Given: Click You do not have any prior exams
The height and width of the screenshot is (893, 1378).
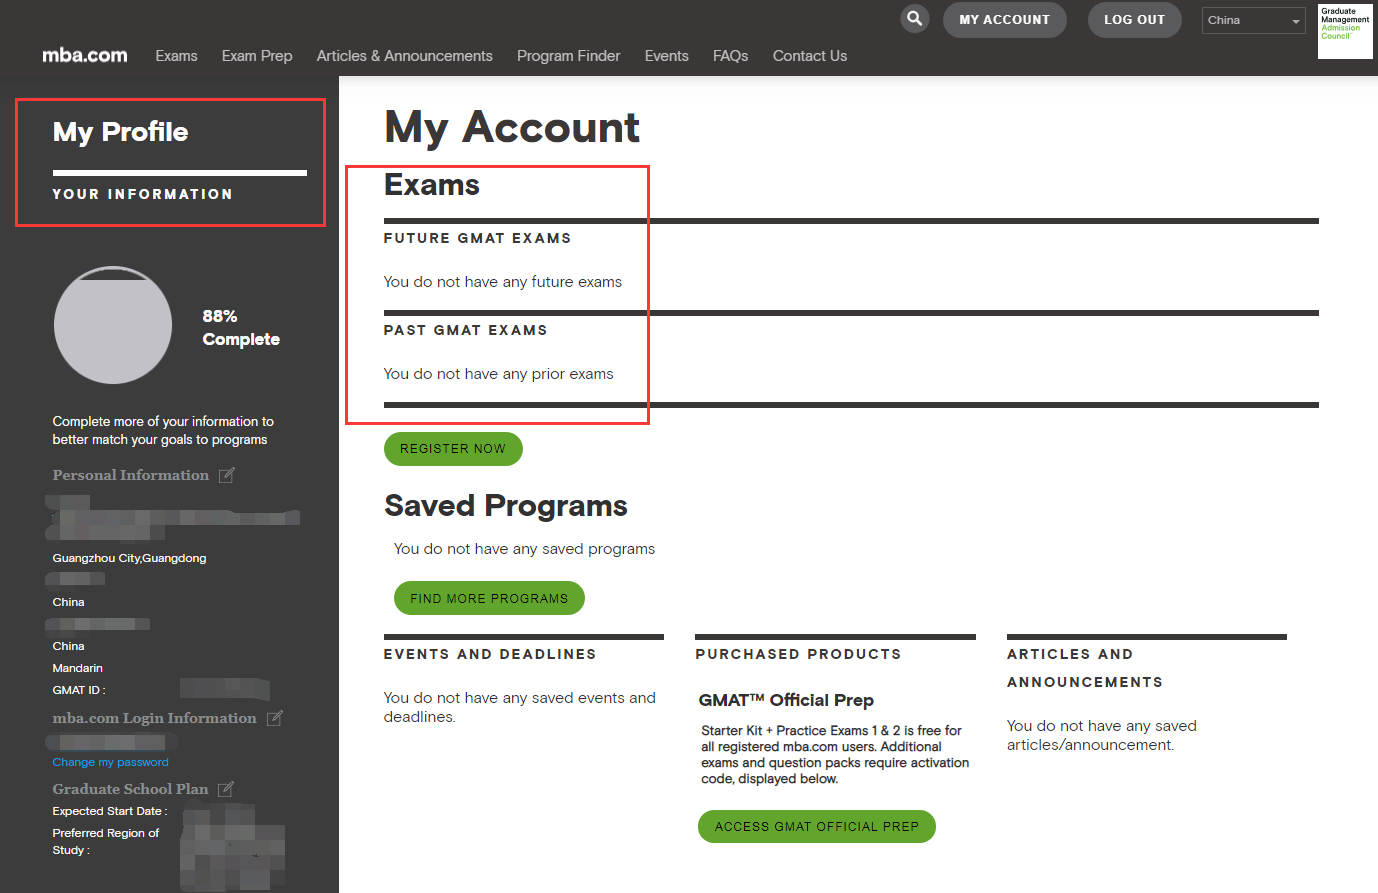Looking at the screenshot, I should click(499, 374).
